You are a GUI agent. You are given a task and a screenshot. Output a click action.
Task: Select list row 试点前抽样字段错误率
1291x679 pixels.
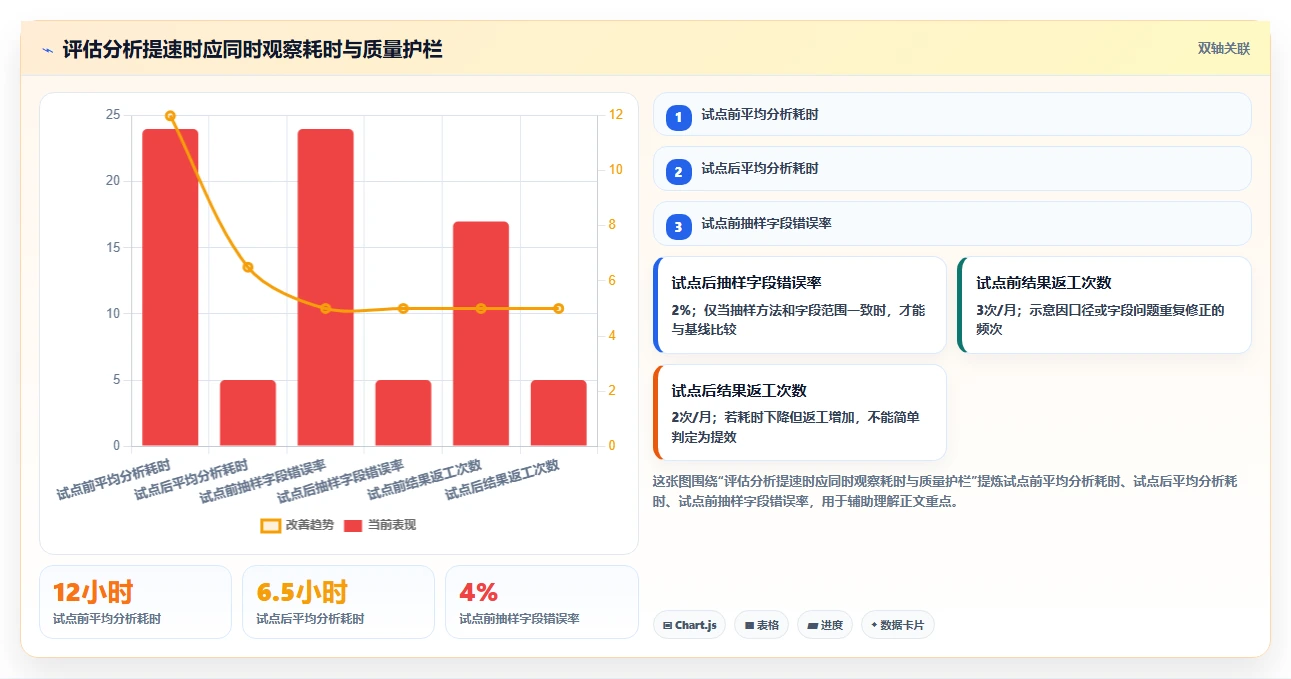click(952, 223)
